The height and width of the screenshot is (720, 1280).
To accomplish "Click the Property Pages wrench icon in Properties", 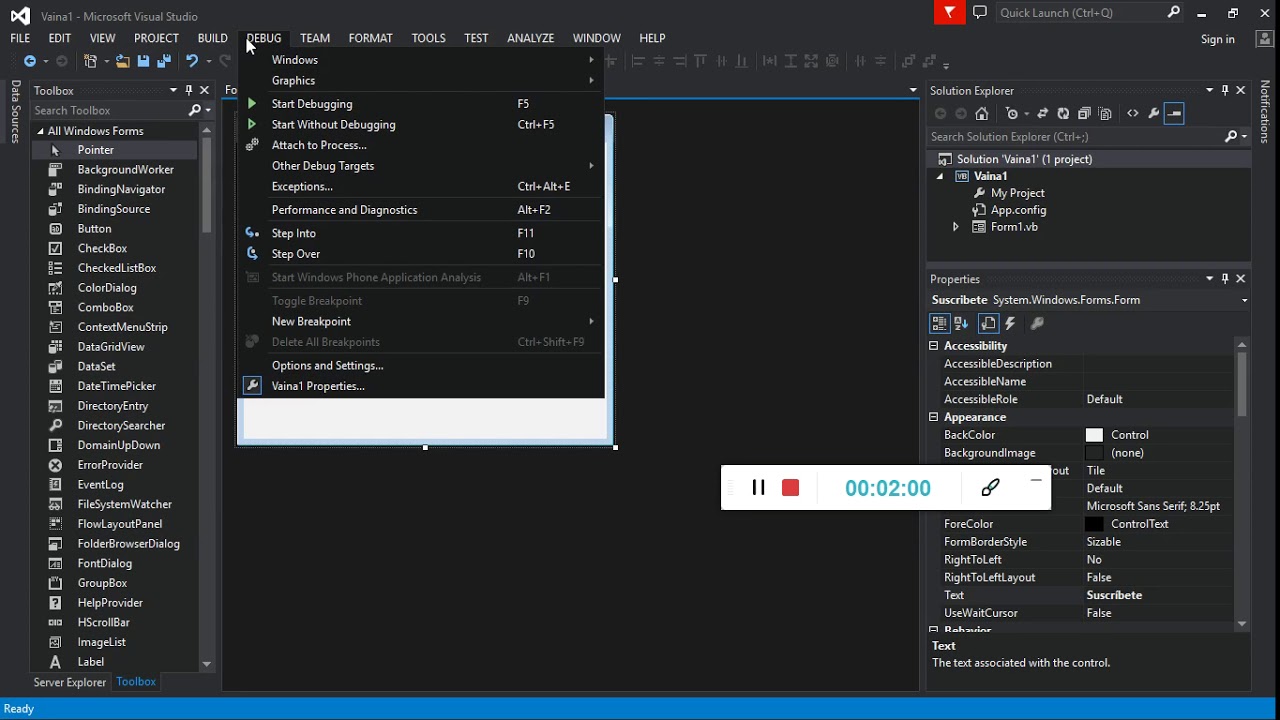I will tap(1037, 323).
